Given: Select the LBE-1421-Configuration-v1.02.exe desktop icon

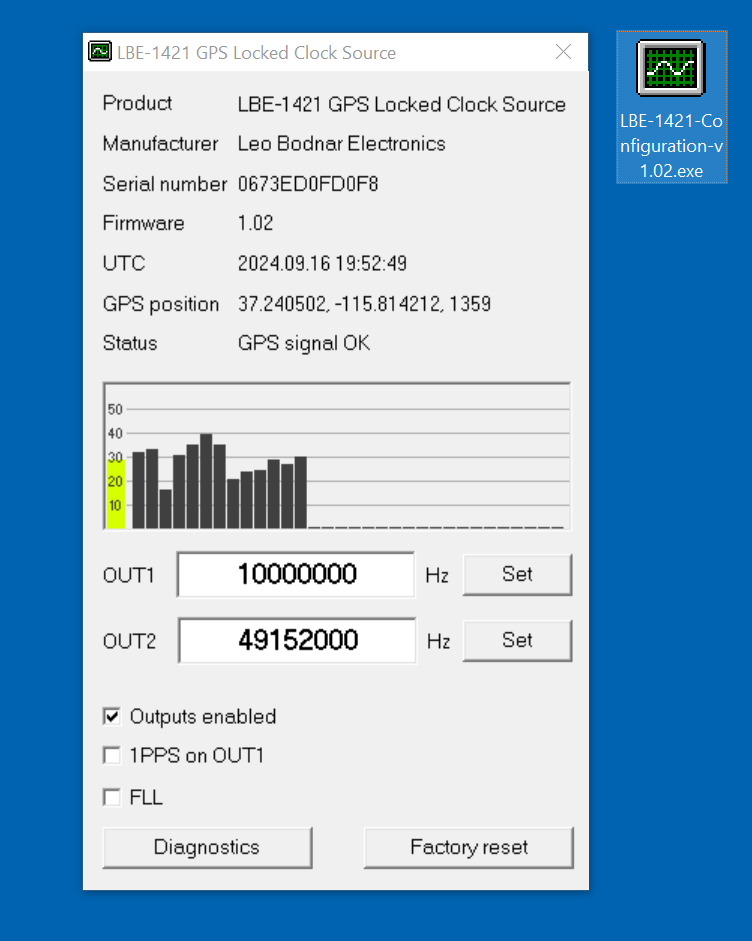Looking at the screenshot, I should (x=672, y=107).
